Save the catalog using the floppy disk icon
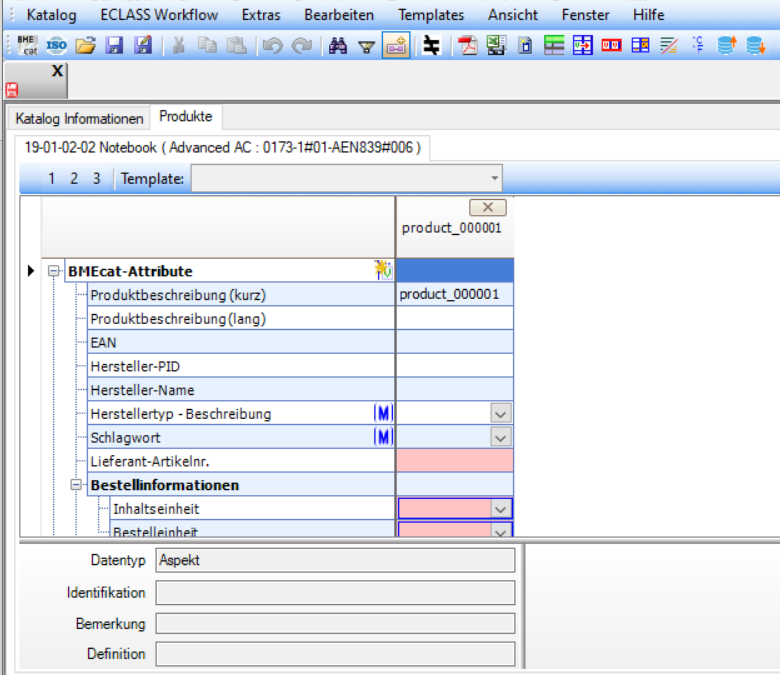 pyautogui.click(x=114, y=45)
